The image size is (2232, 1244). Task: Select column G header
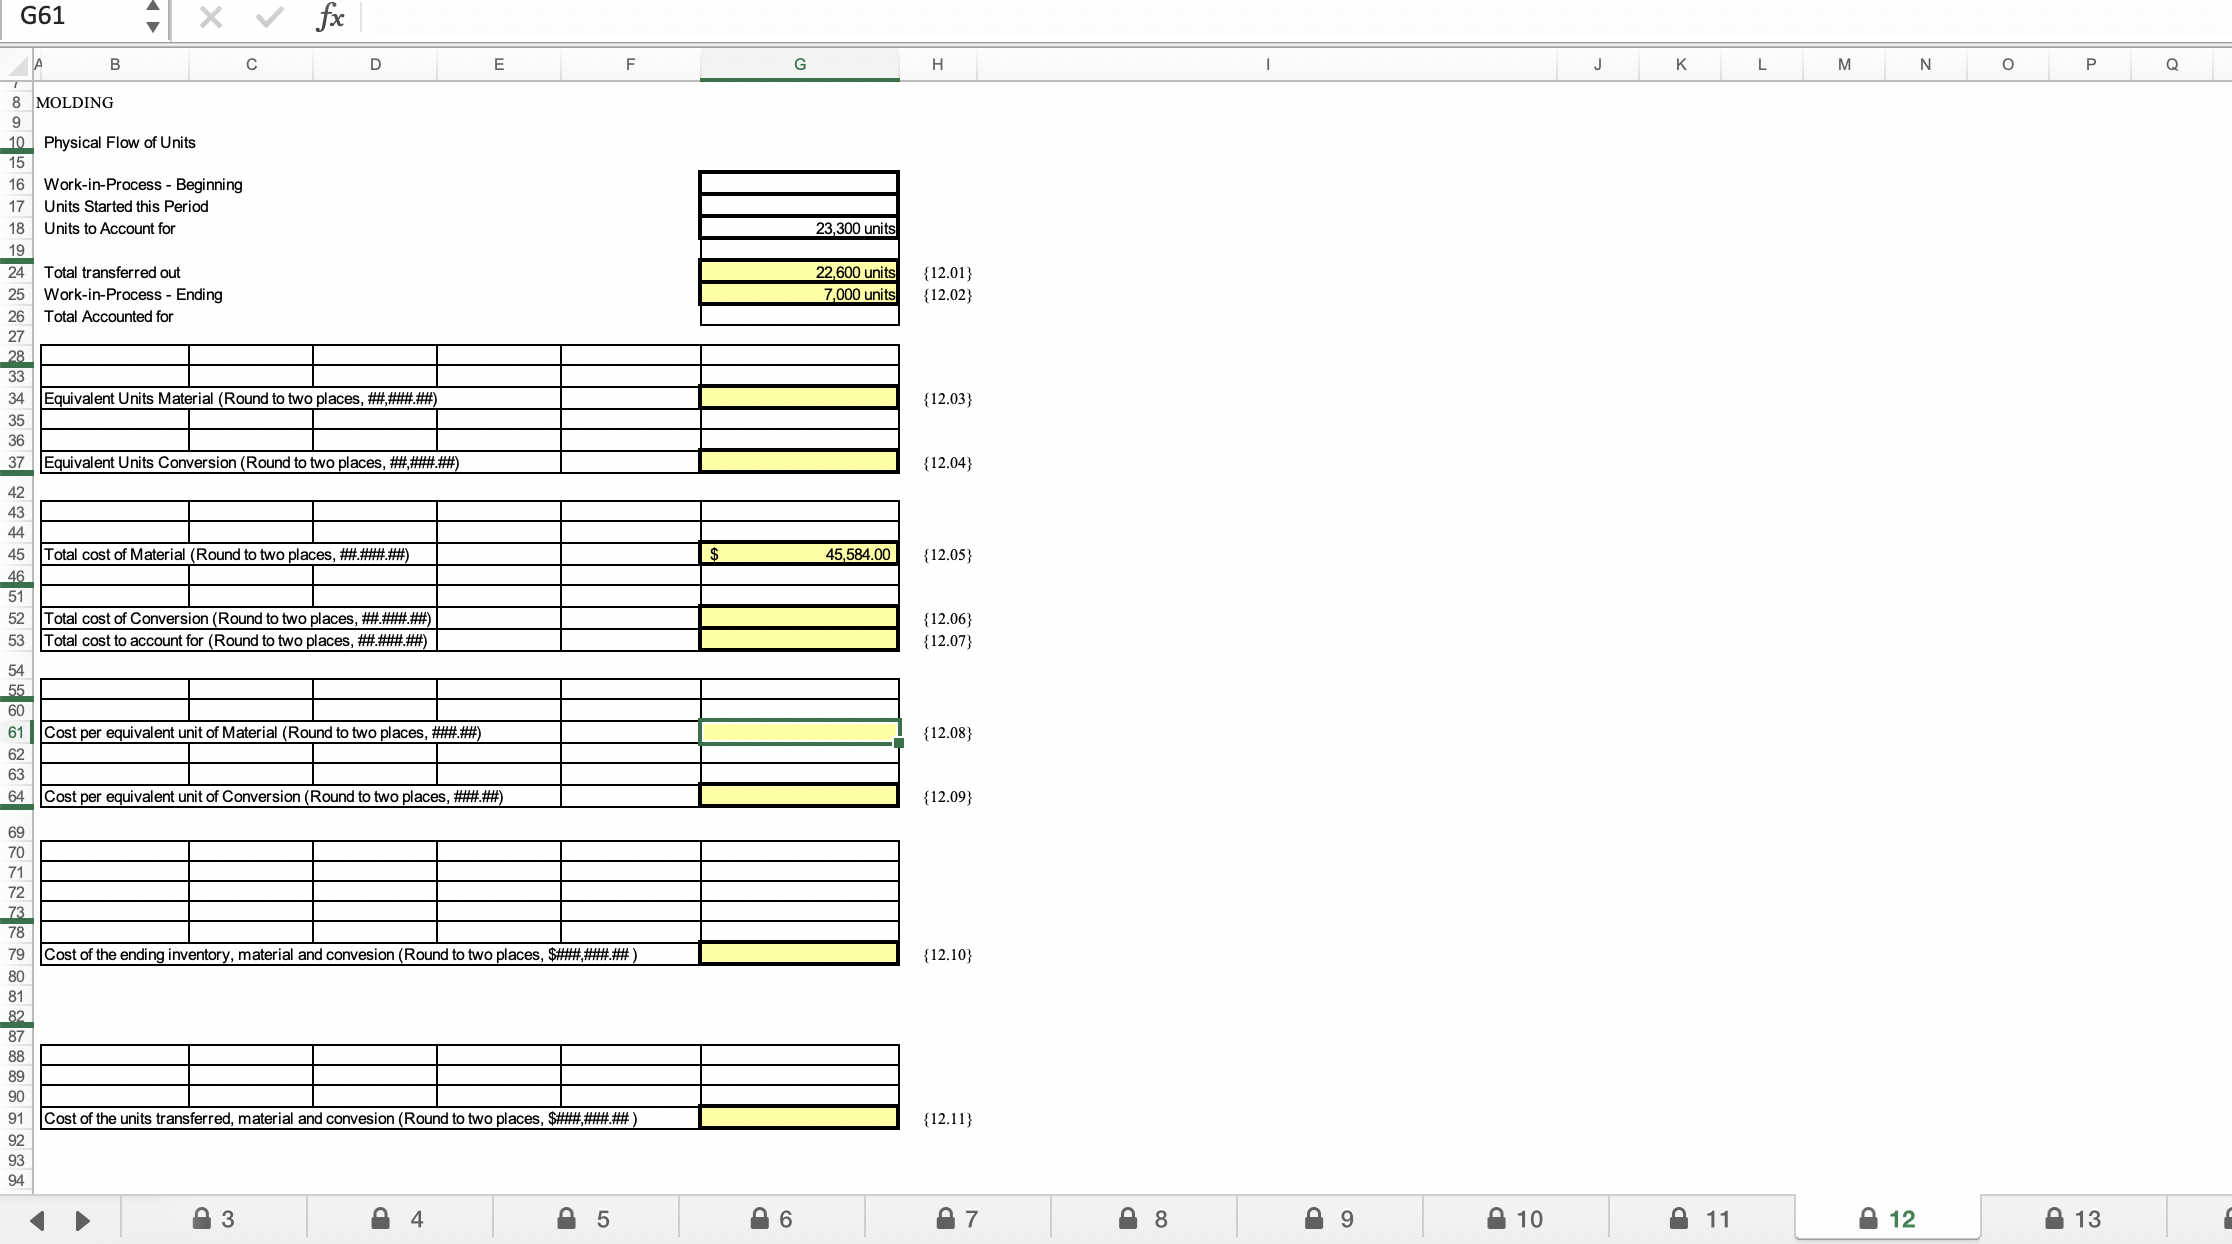(799, 64)
